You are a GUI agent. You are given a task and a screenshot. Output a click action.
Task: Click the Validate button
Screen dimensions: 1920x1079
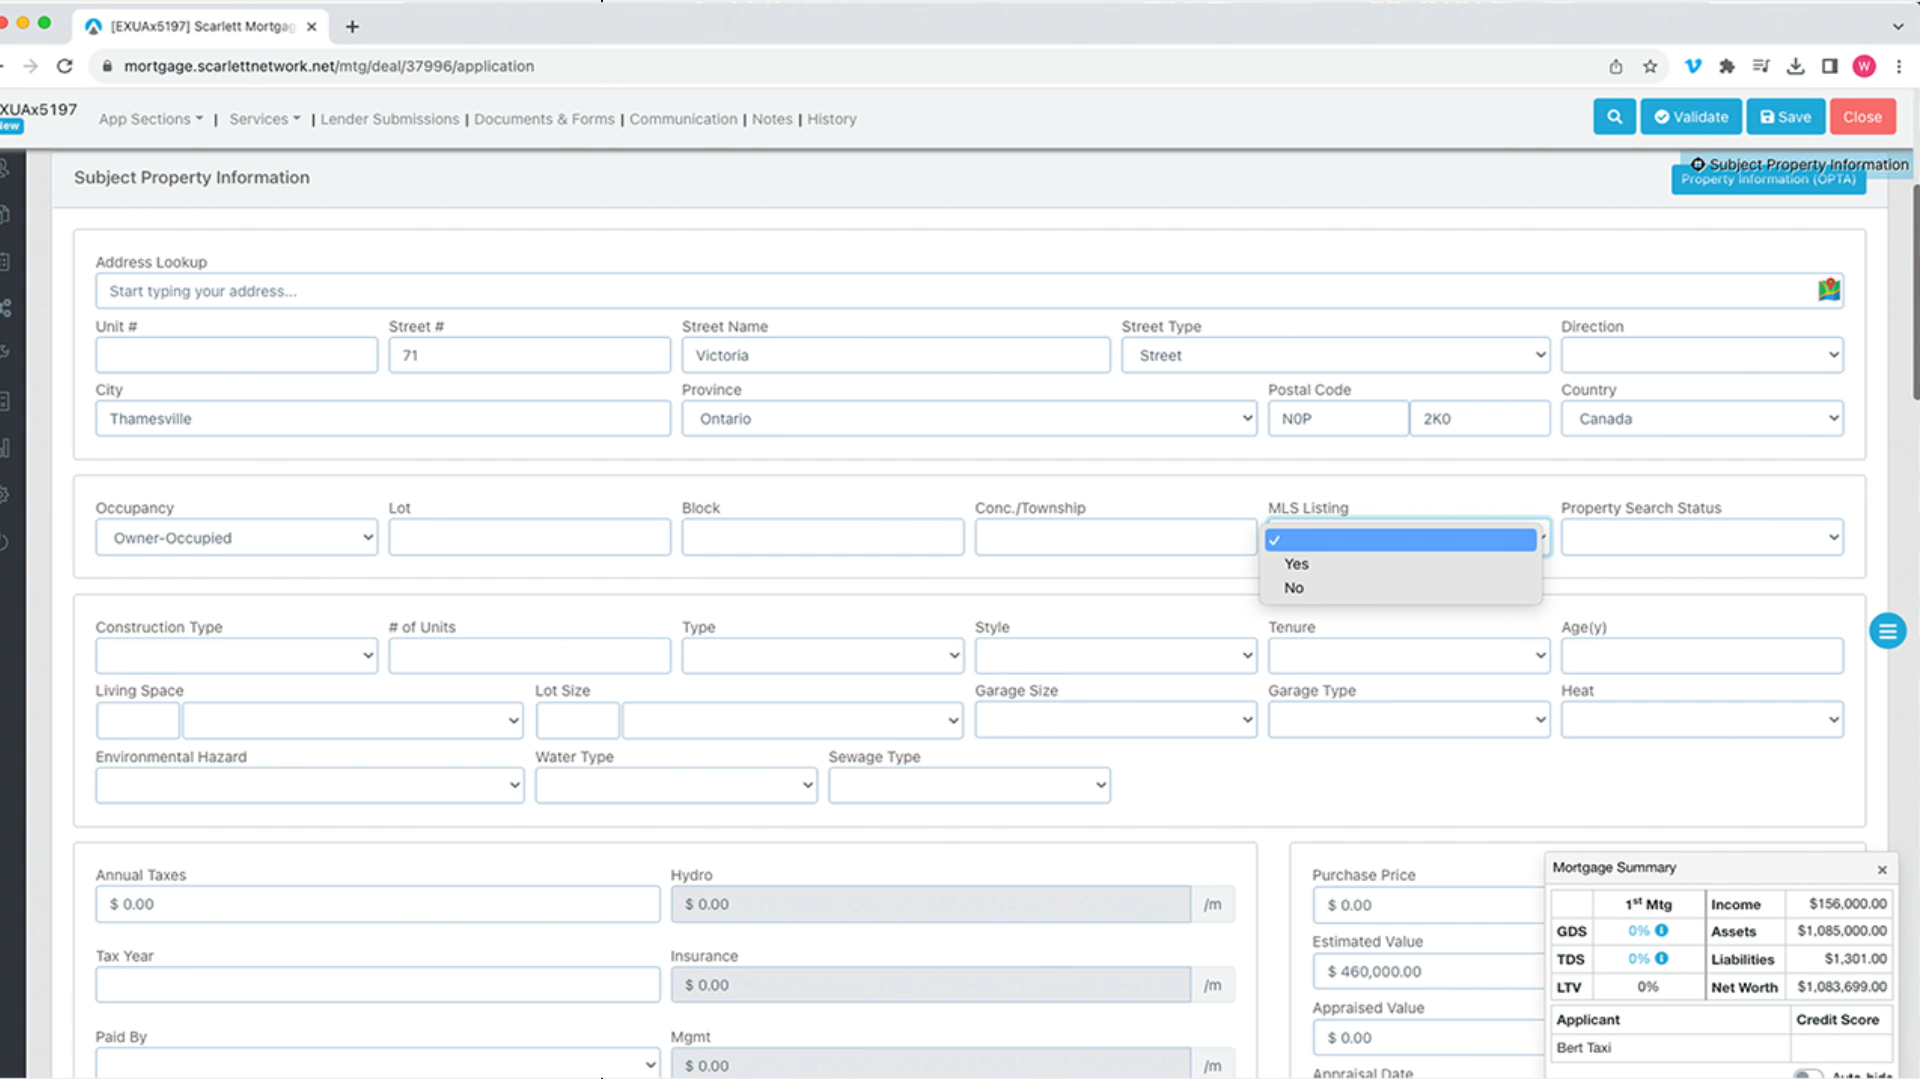tap(1691, 117)
